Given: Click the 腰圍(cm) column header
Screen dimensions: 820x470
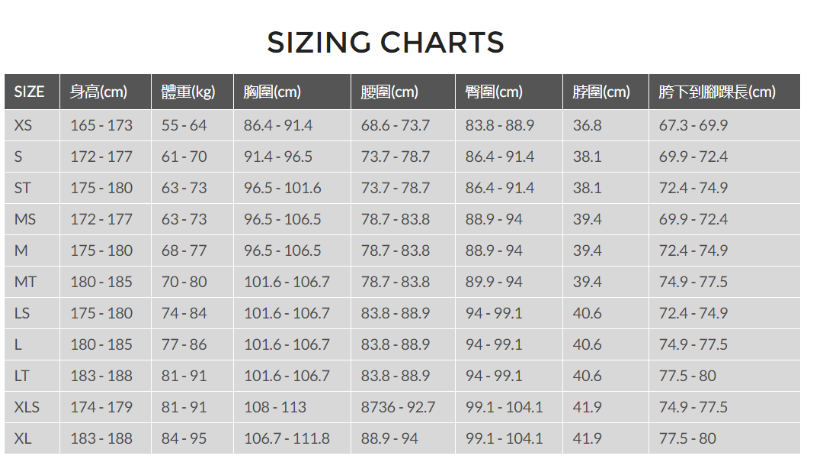Looking at the screenshot, I should pyautogui.click(x=403, y=91).
